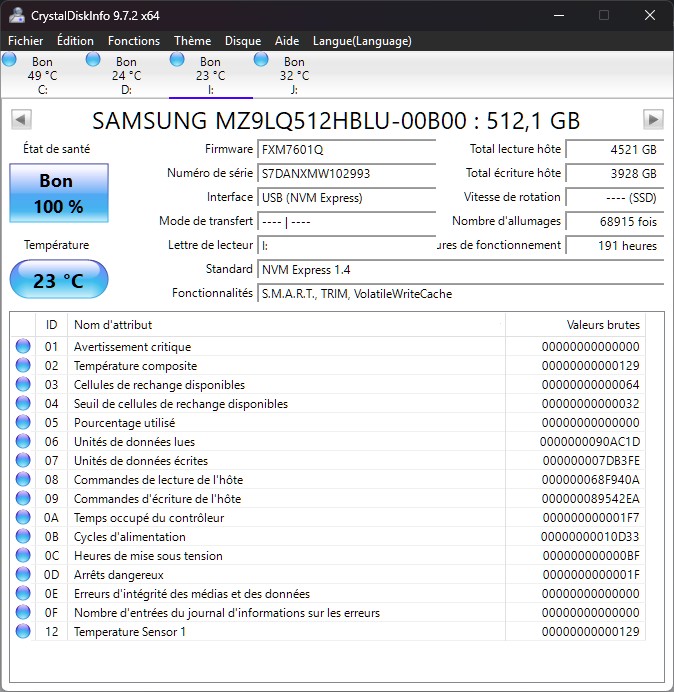This screenshot has height=692, width=674.
Task: Open the Thème menu
Action: 192,41
